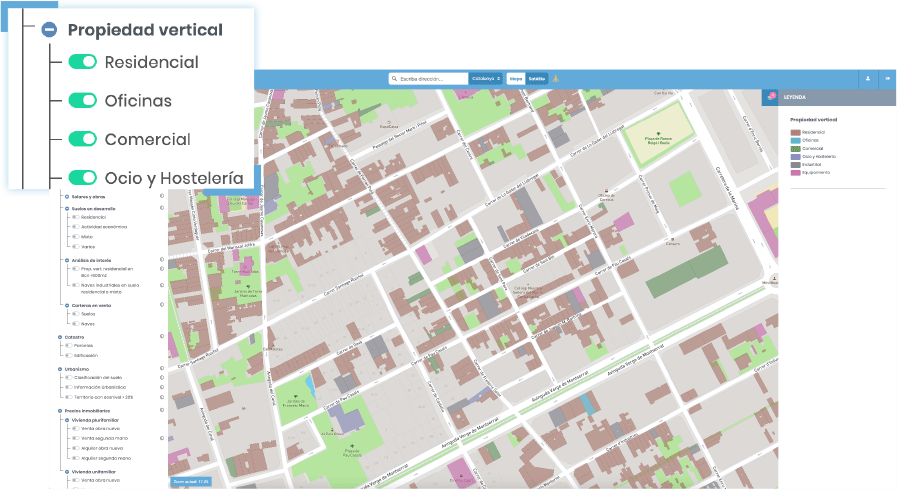Click the legend layers icon with badge
The height and width of the screenshot is (489, 897).
(x=770, y=97)
